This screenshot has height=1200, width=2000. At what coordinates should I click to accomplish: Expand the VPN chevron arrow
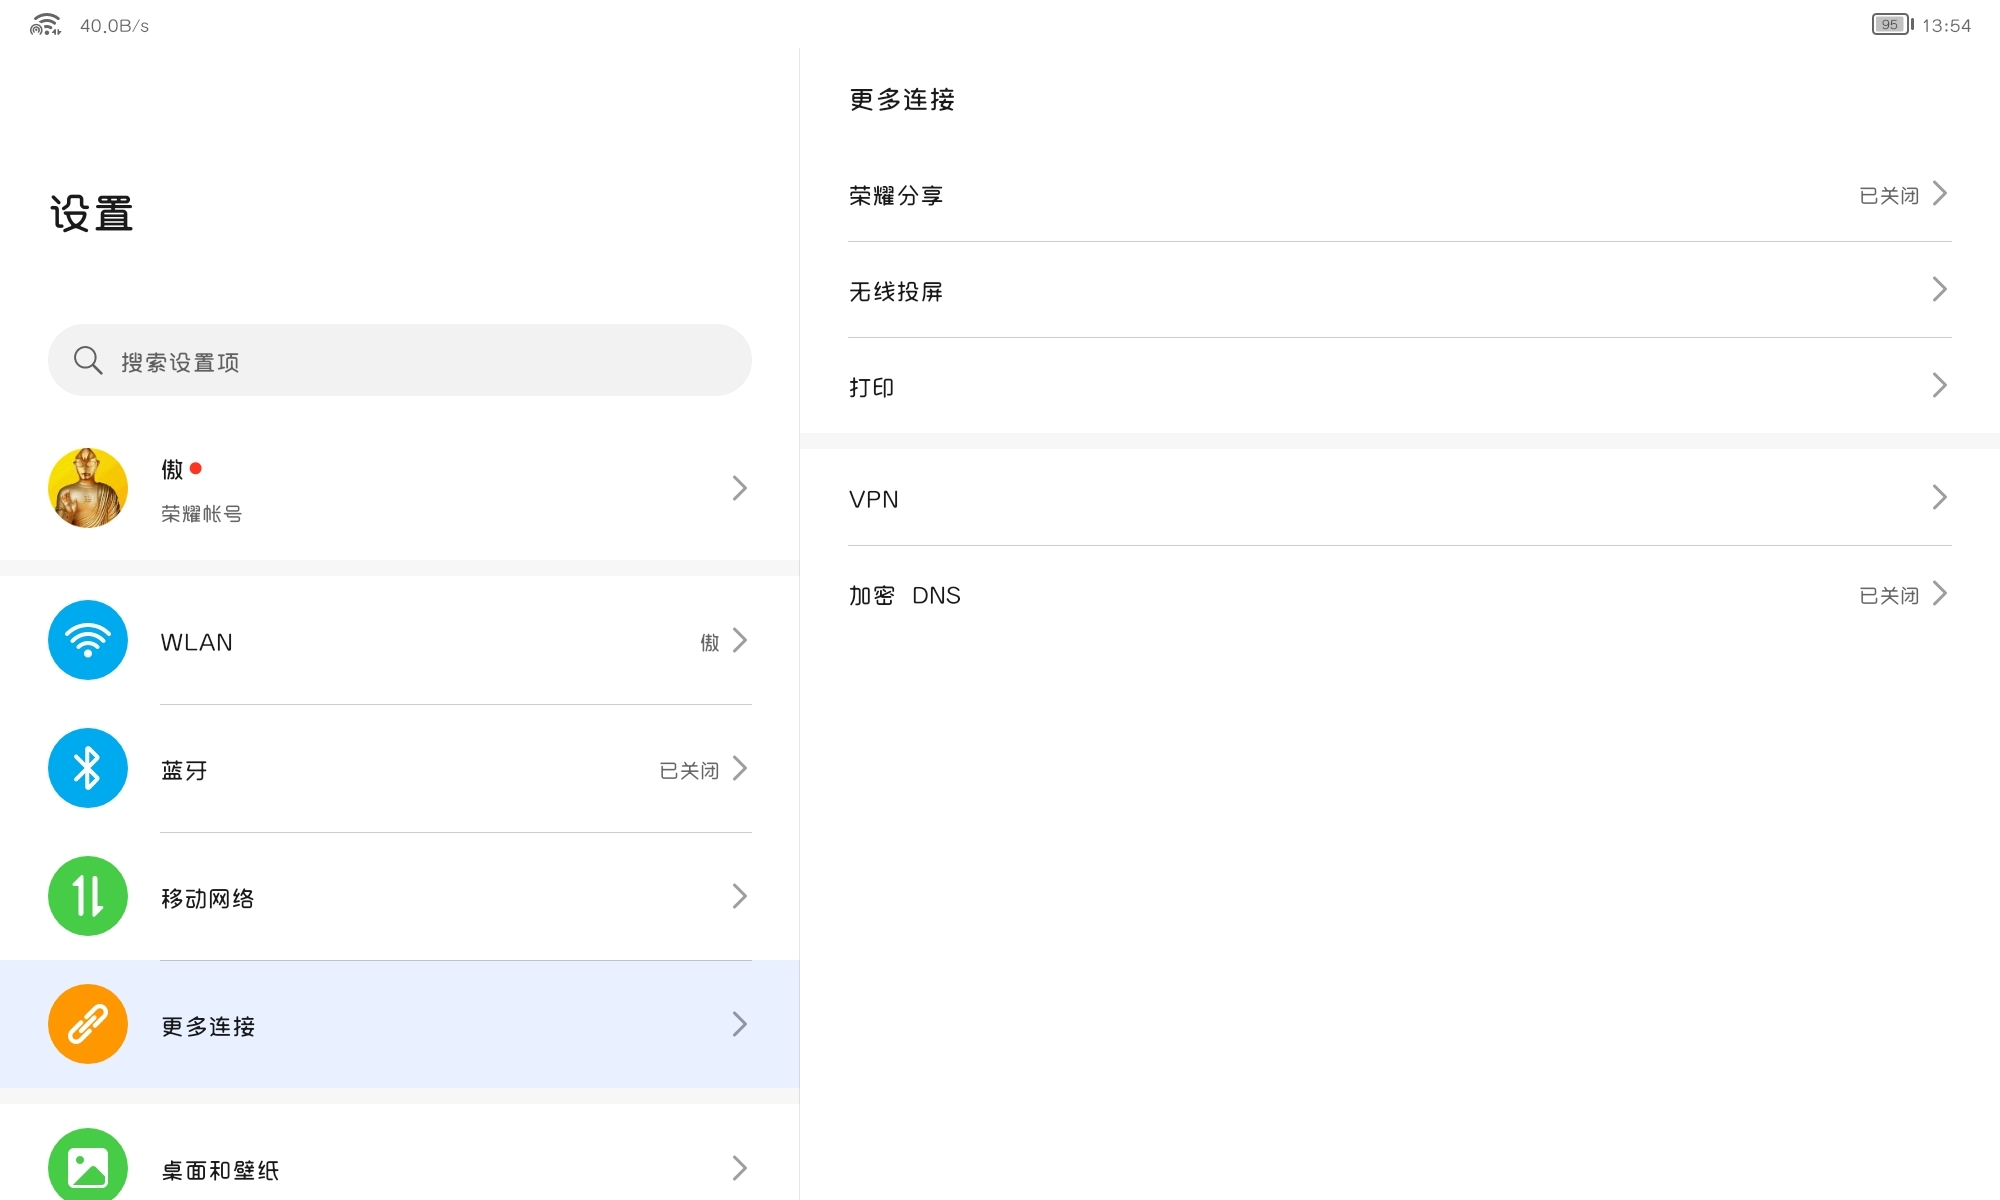point(1939,498)
